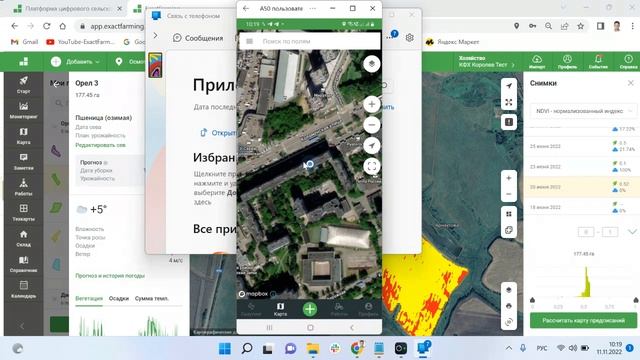This screenshot has height=360, width=640.
Task: Switch to the Вегетация tab
Action: click(89, 298)
